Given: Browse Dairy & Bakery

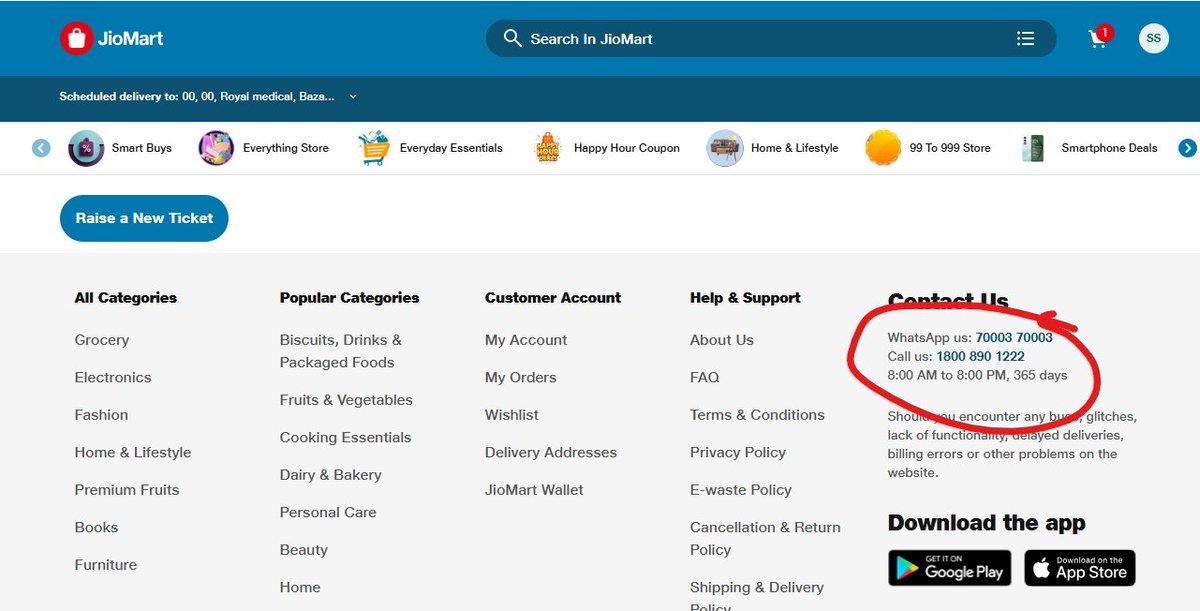Looking at the screenshot, I should coord(331,475).
